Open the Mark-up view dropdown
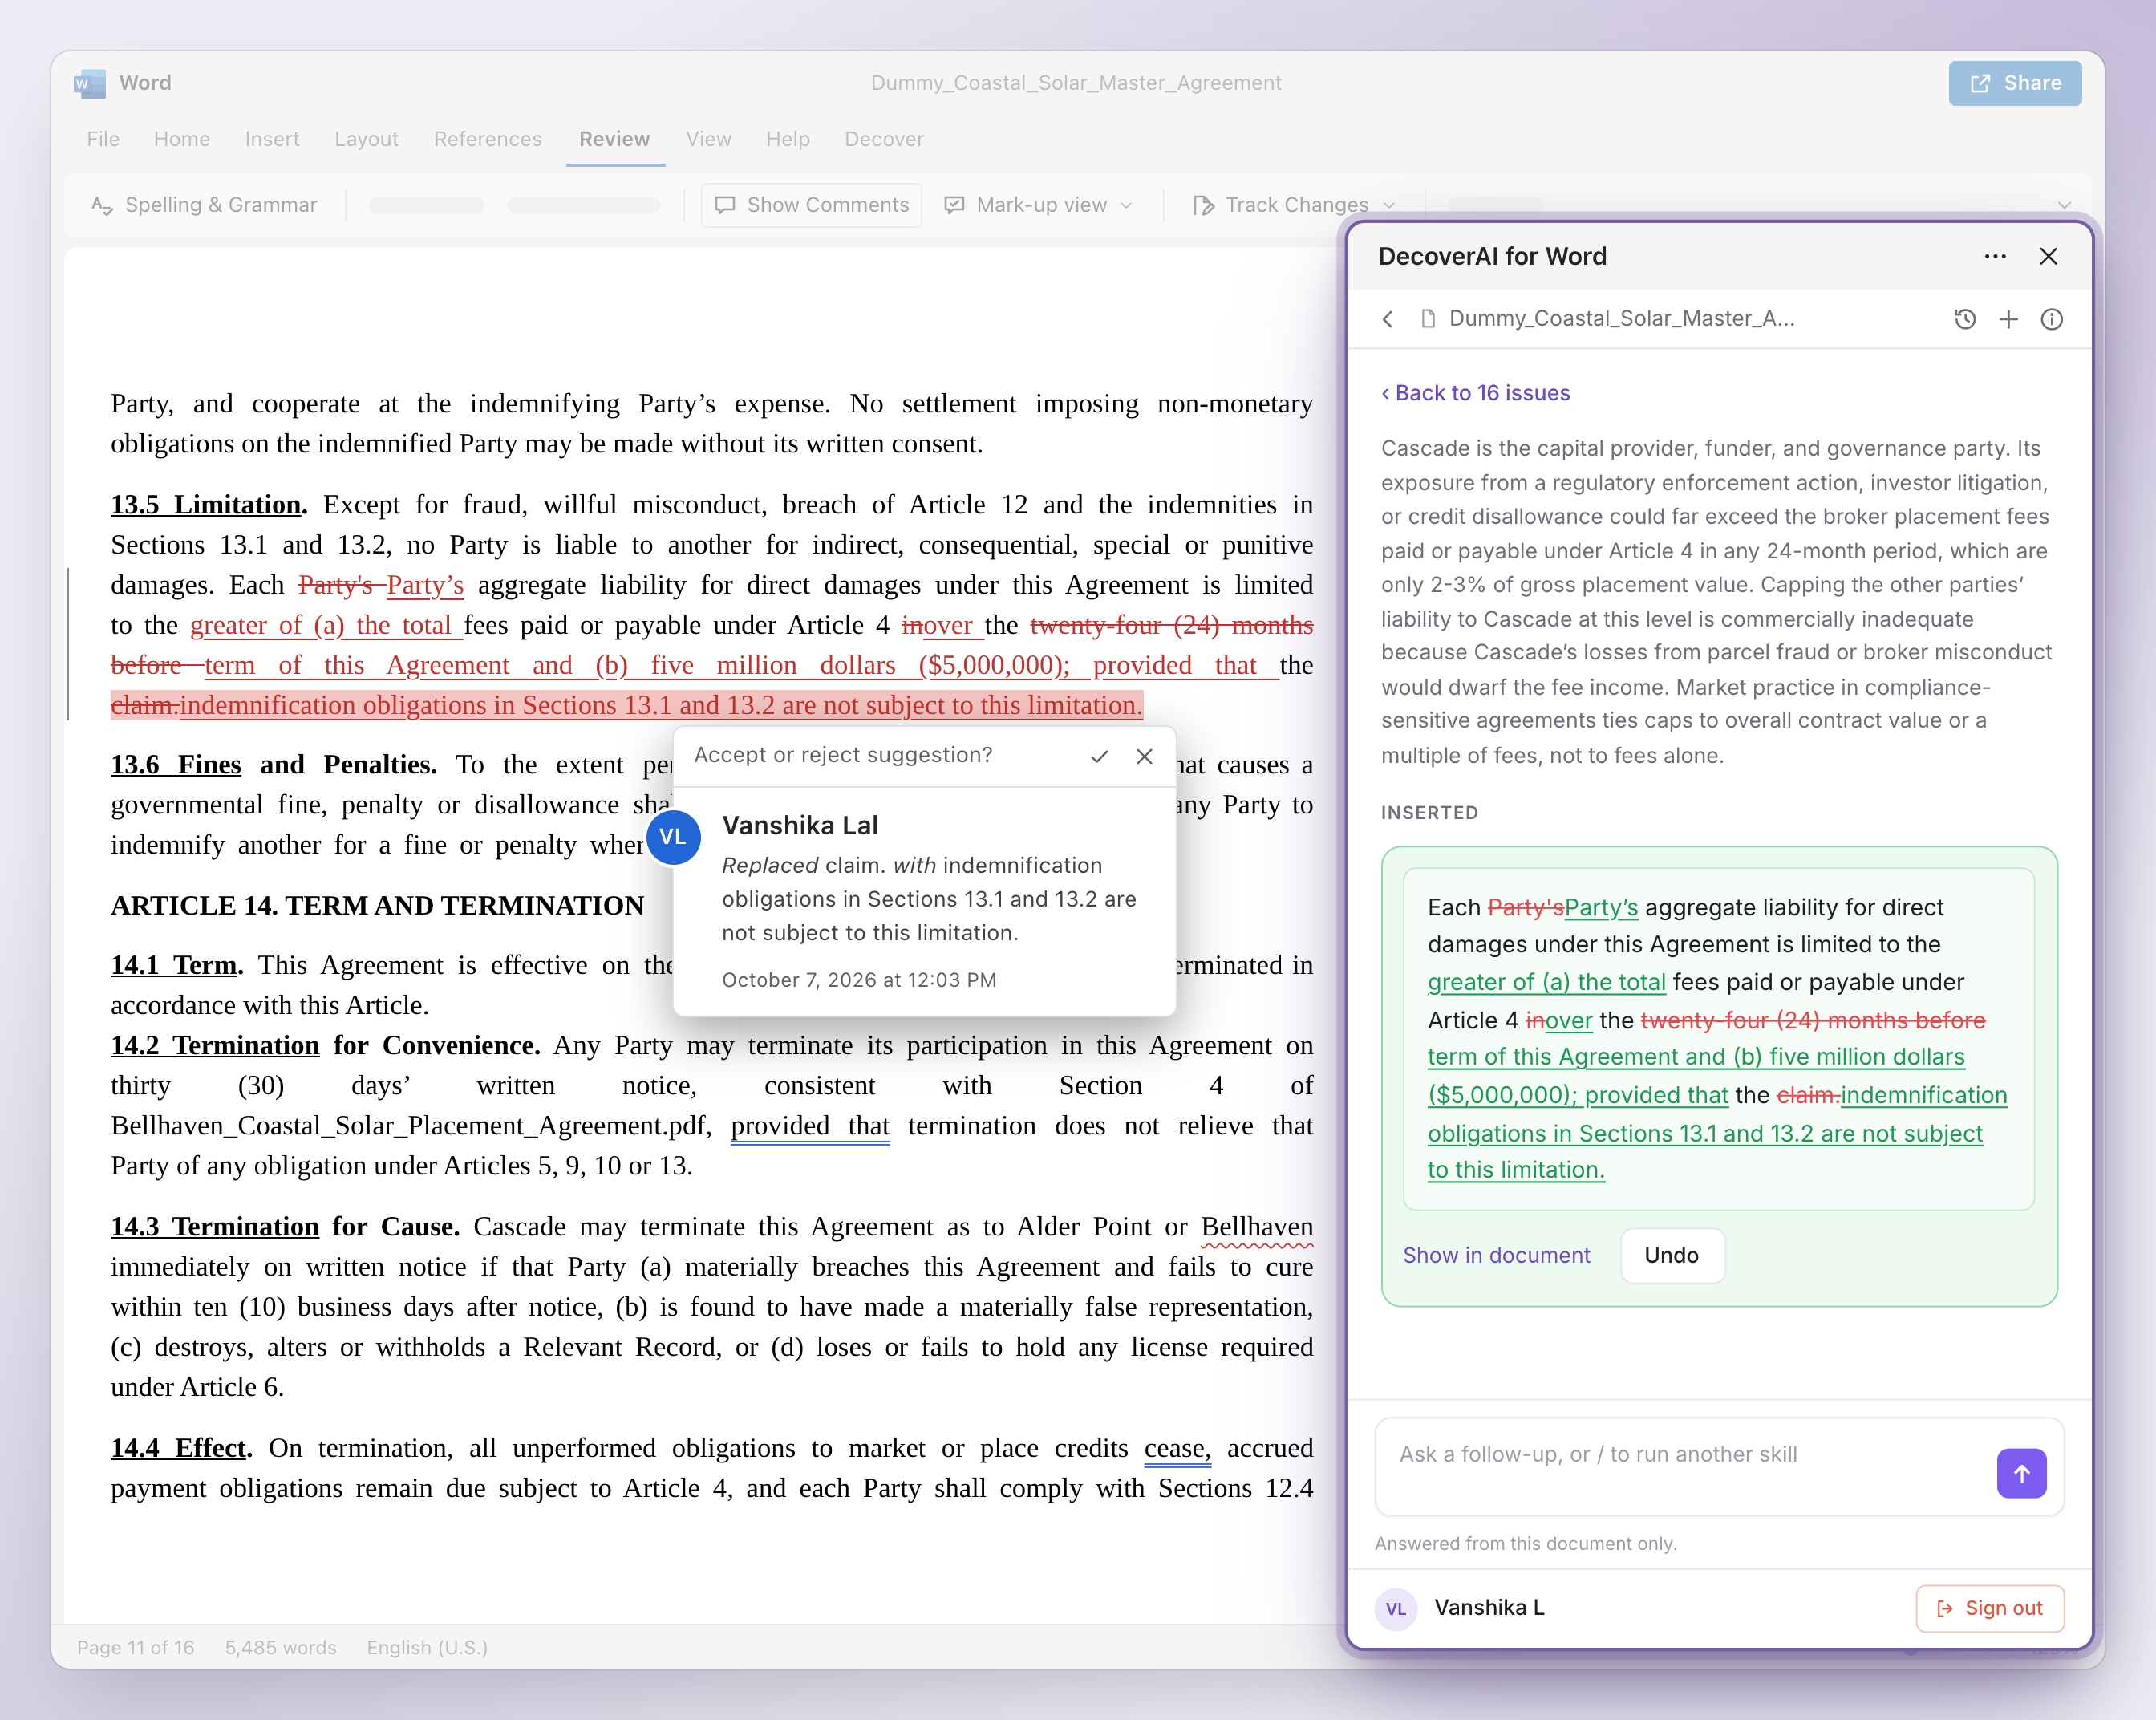 (x=1039, y=205)
